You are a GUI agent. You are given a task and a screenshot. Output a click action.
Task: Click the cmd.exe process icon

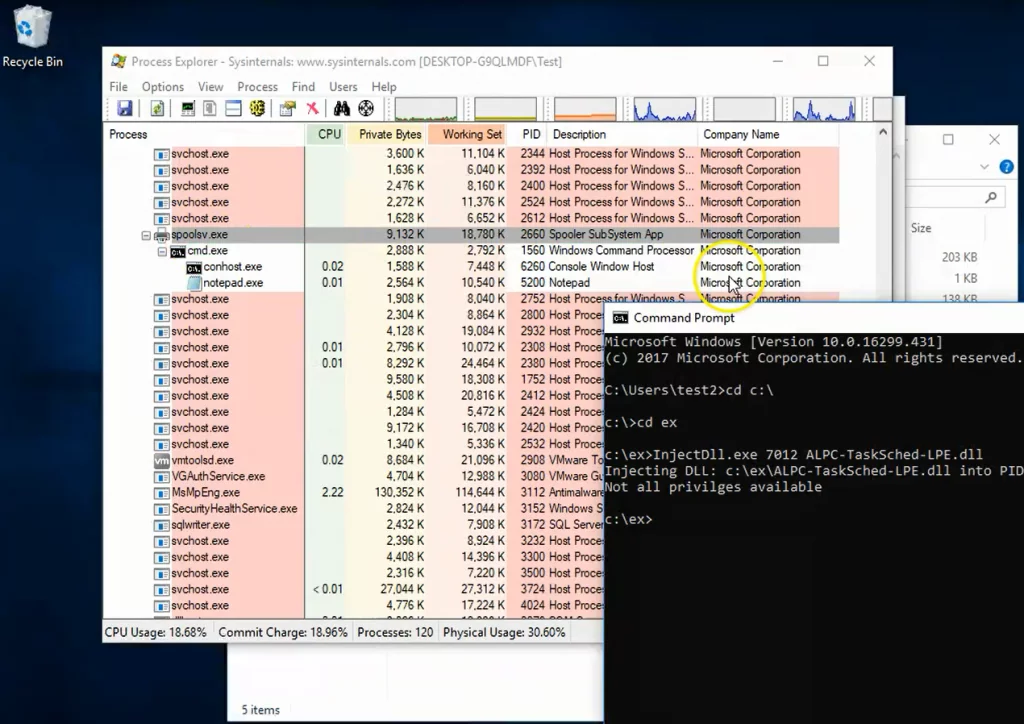tap(178, 251)
